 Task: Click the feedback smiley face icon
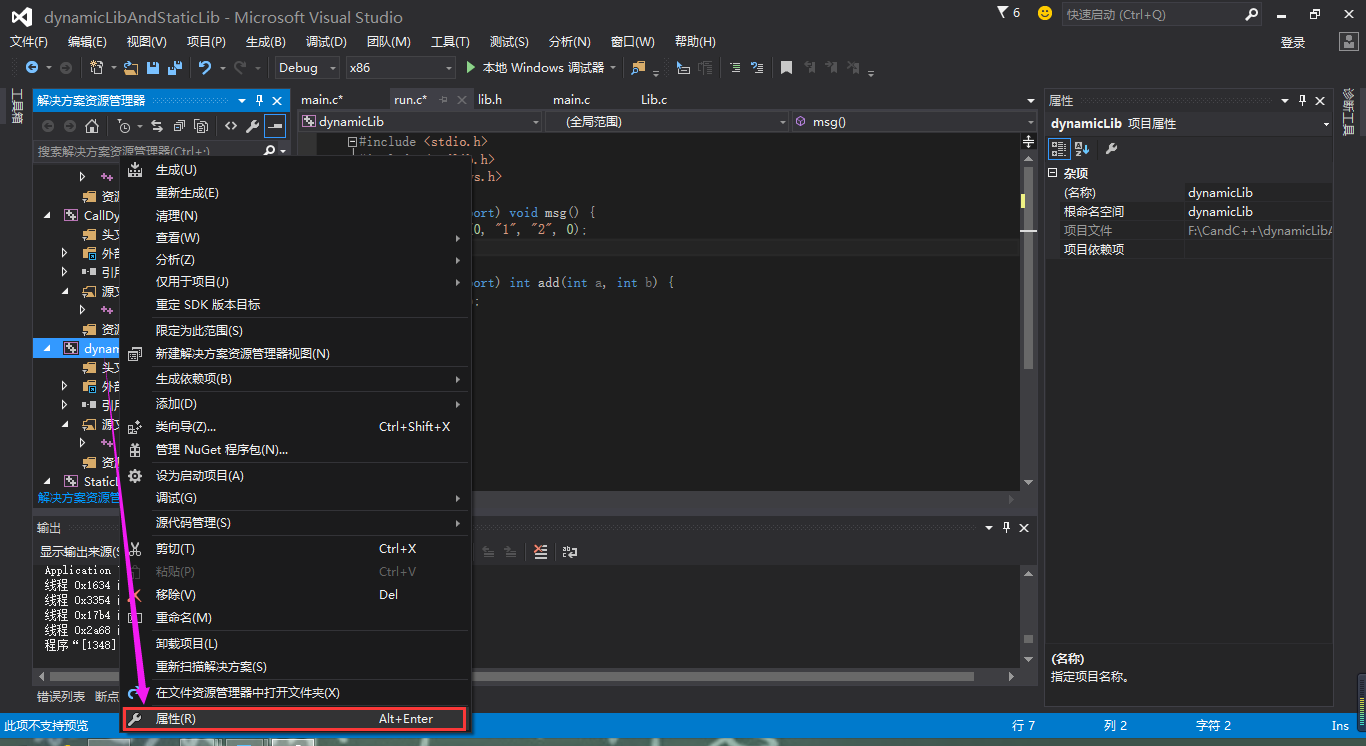coord(1045,14)
